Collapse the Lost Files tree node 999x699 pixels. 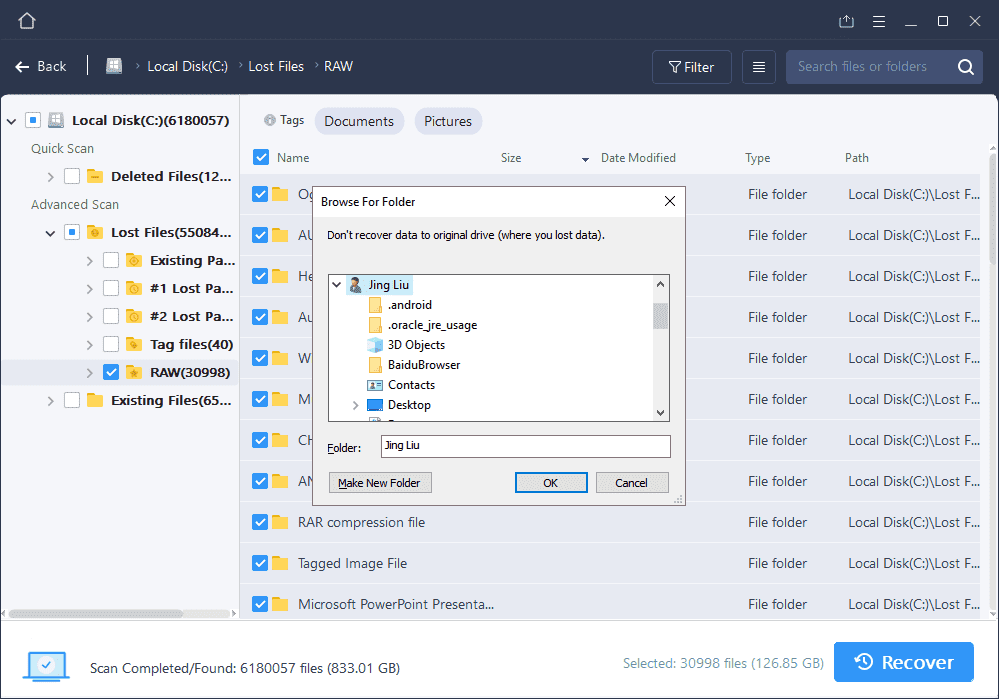(49, 232)
